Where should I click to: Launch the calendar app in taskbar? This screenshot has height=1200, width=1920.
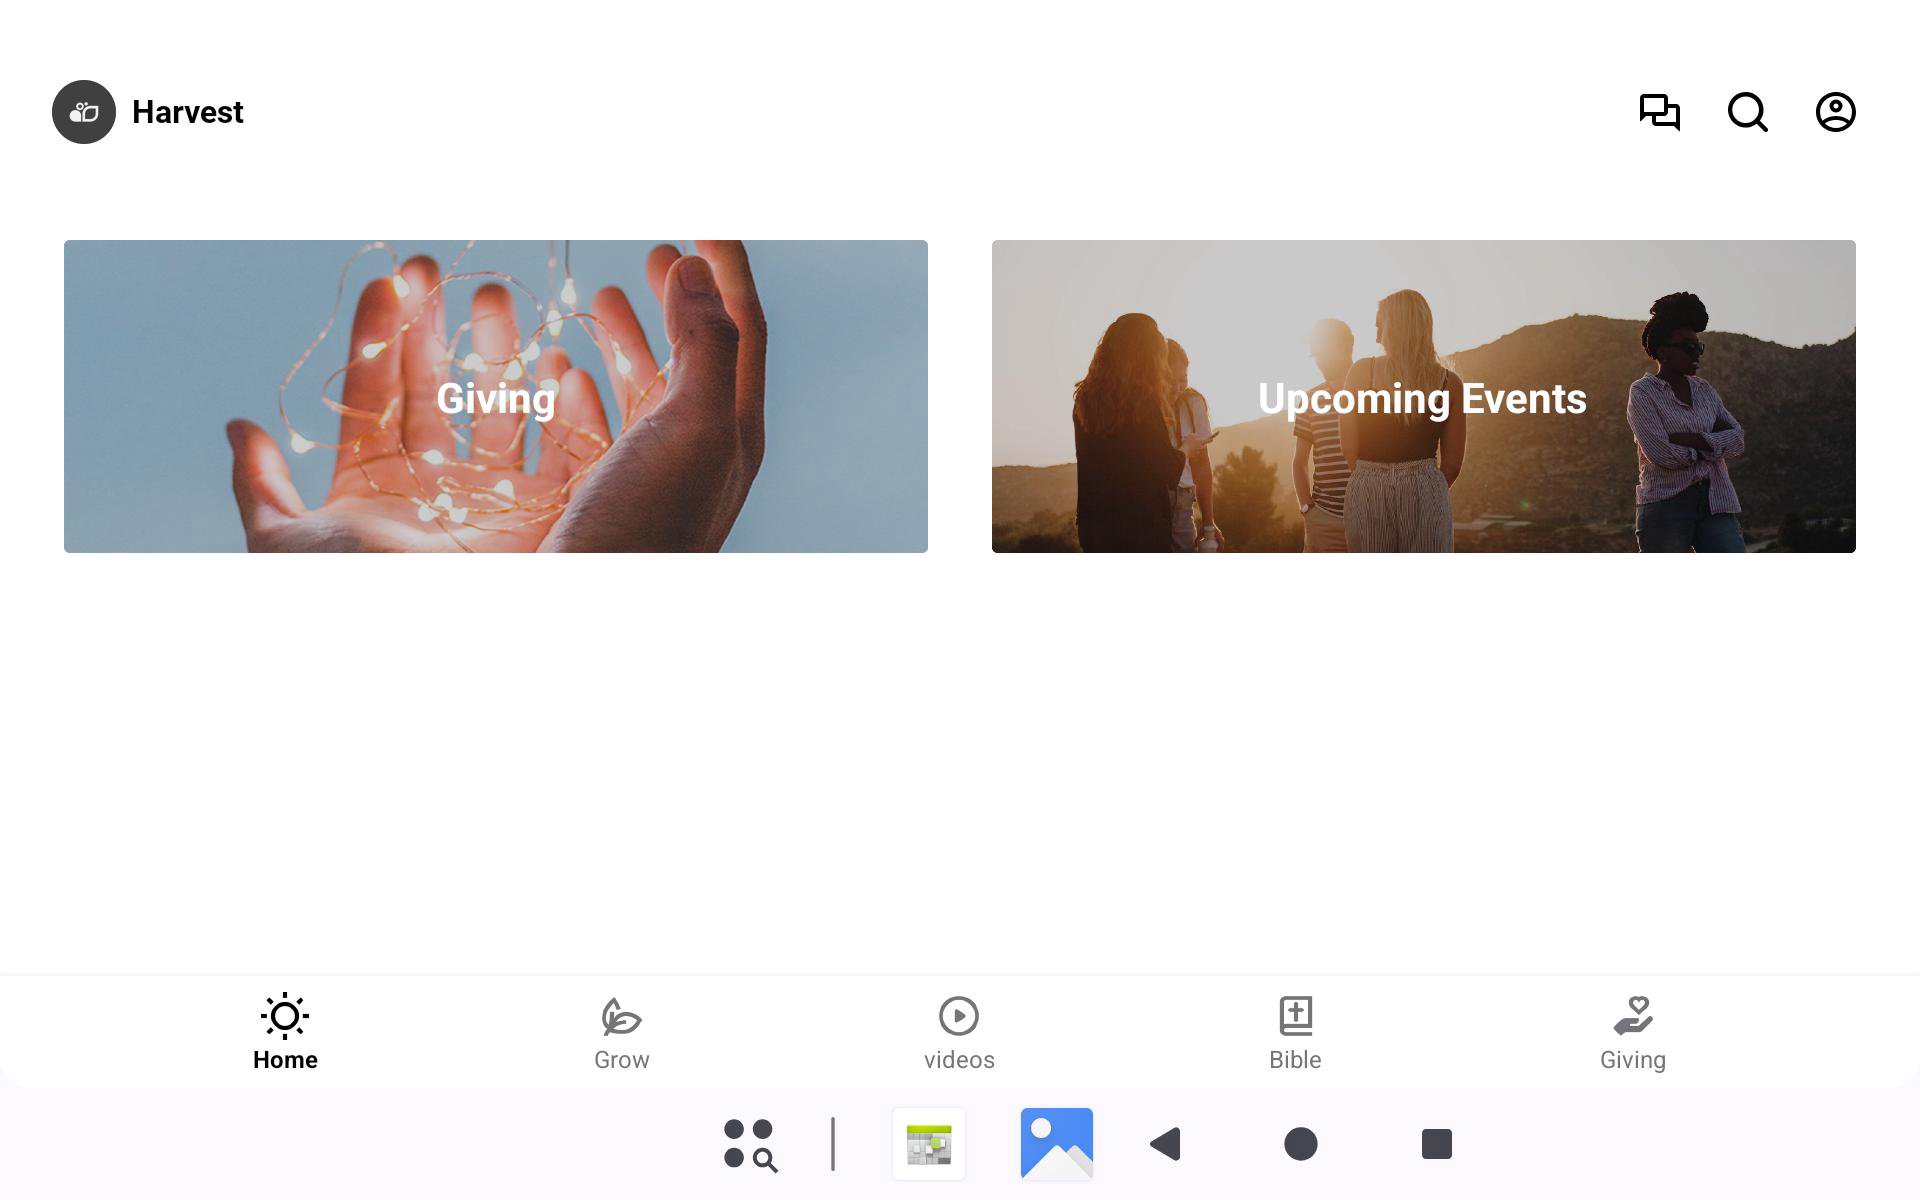pos(929,1144)
